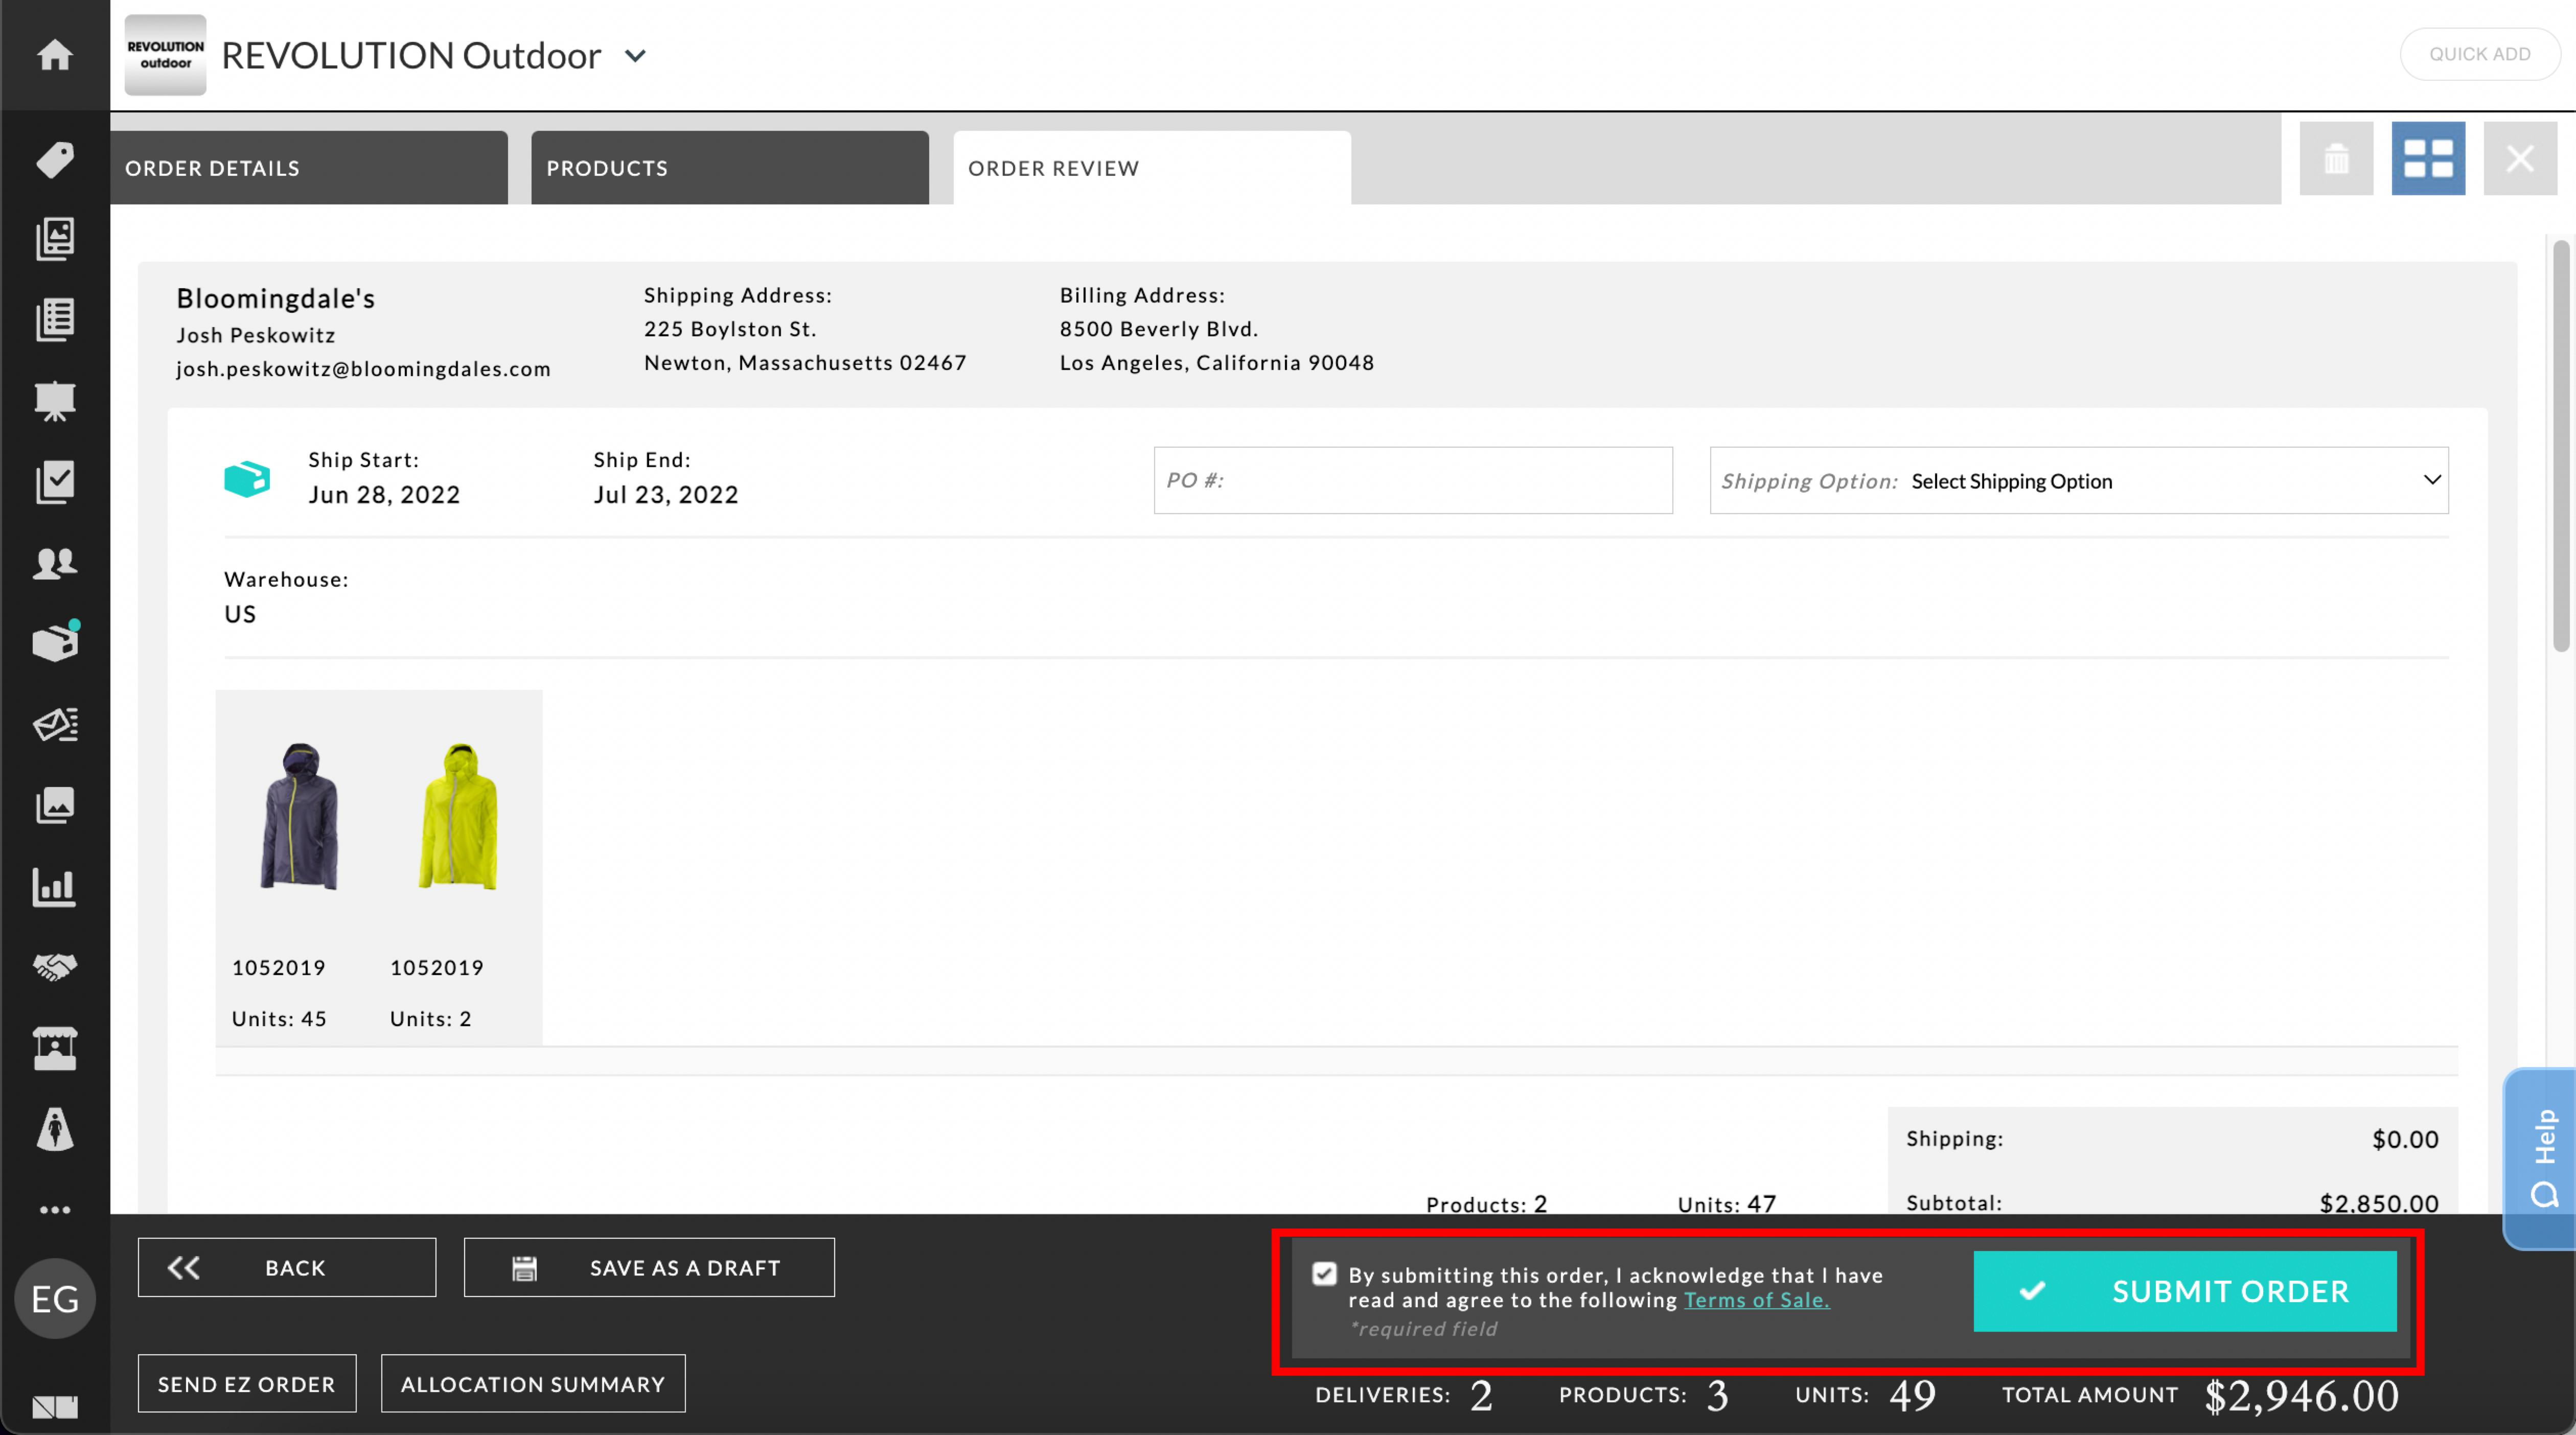Viewport: 2576px width, 1435px height.
Task: Click the Quick Add button
Action: [2480, 54]
